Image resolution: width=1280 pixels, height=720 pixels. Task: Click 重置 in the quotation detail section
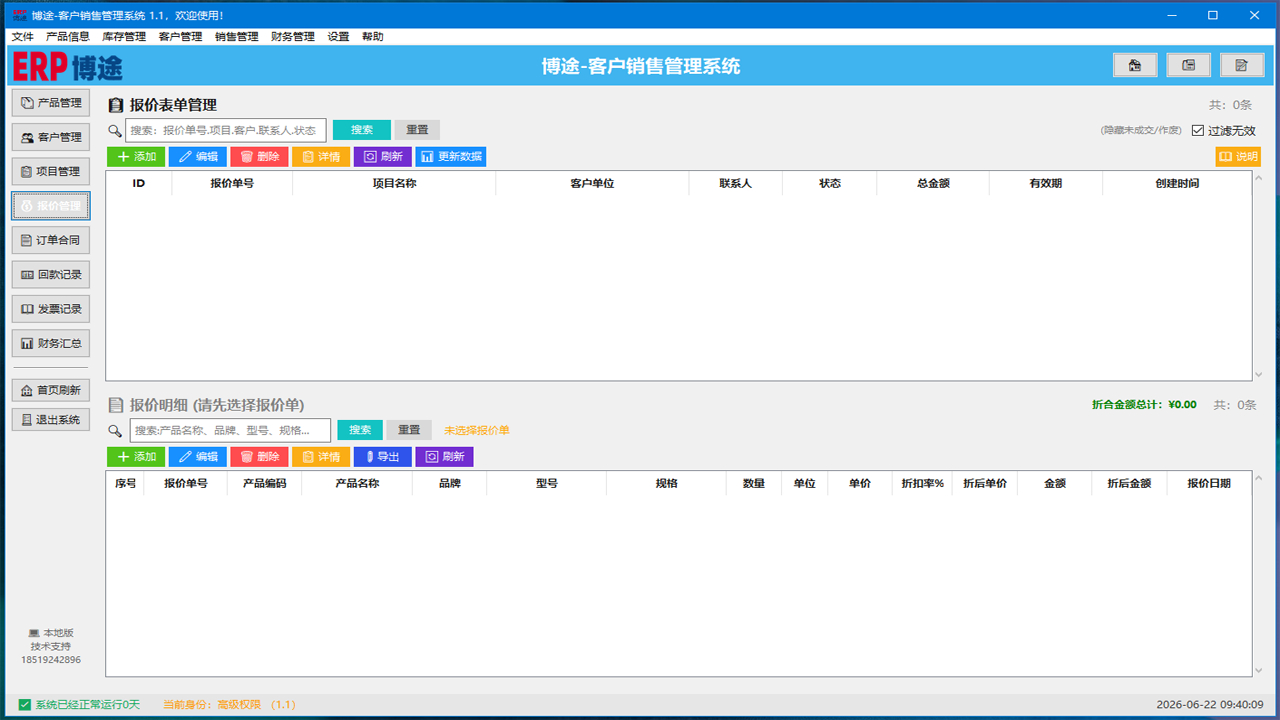tap(409, 430)
